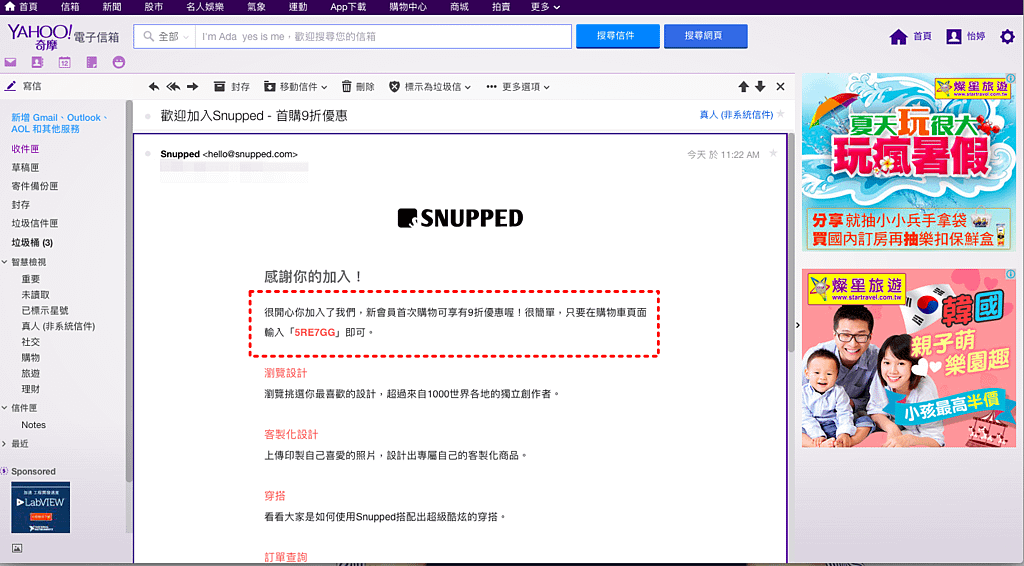1024x566 pixels.
Task: Open the 寄件備份匣 sent folder
Action: click(35, 186)
